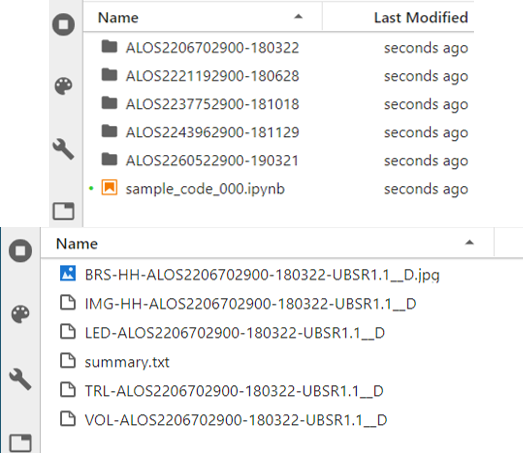Screen dimensions: 523x453
Task: Open Commands palette icon in bottom panel
Action: [x=21, y=314]
